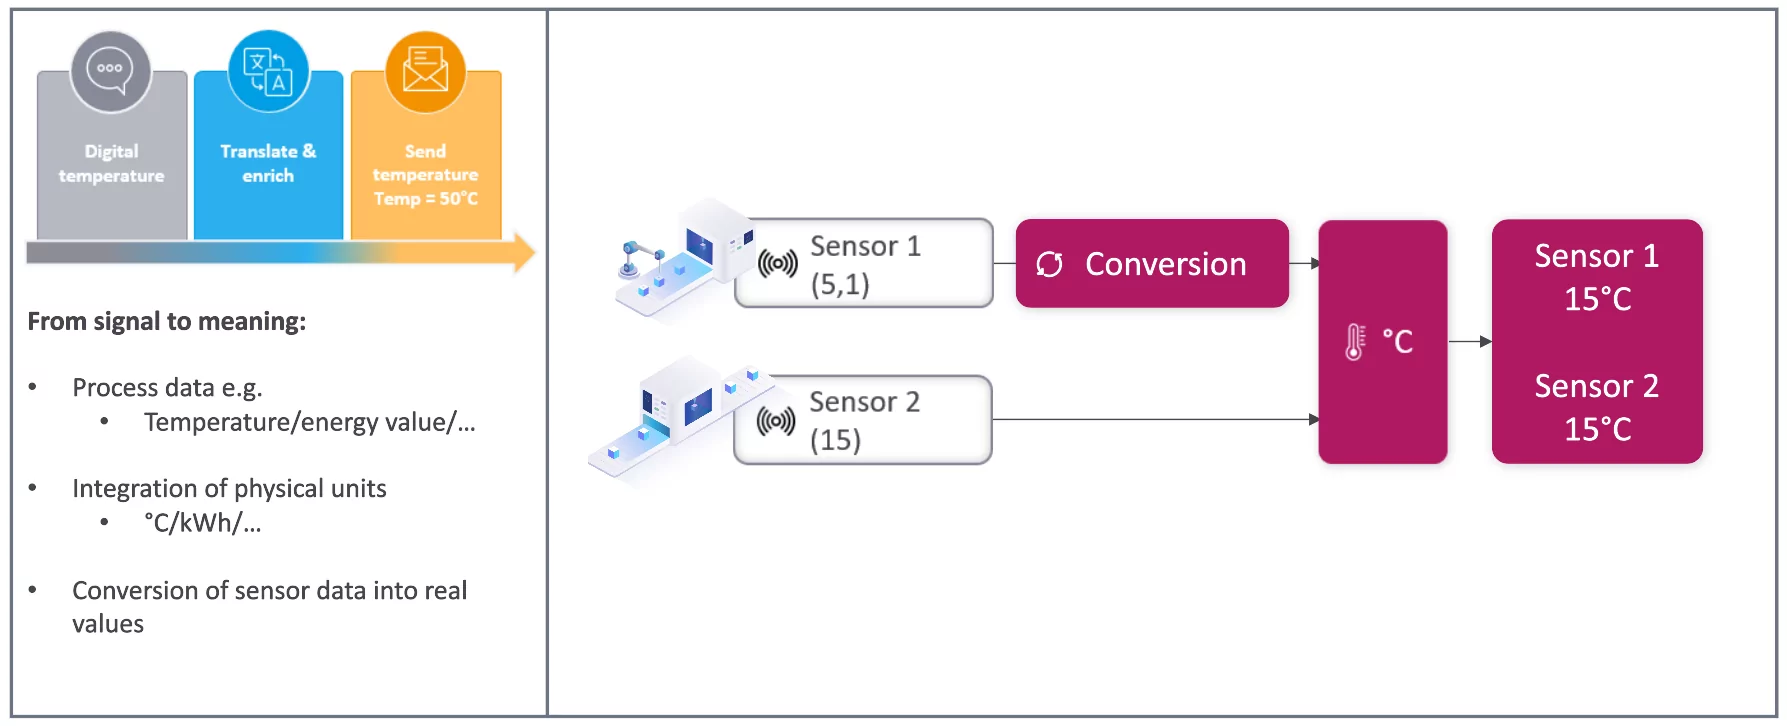Click the thermometer icon
Screen dimensions: 1787x726
[x=1355, y=342]
